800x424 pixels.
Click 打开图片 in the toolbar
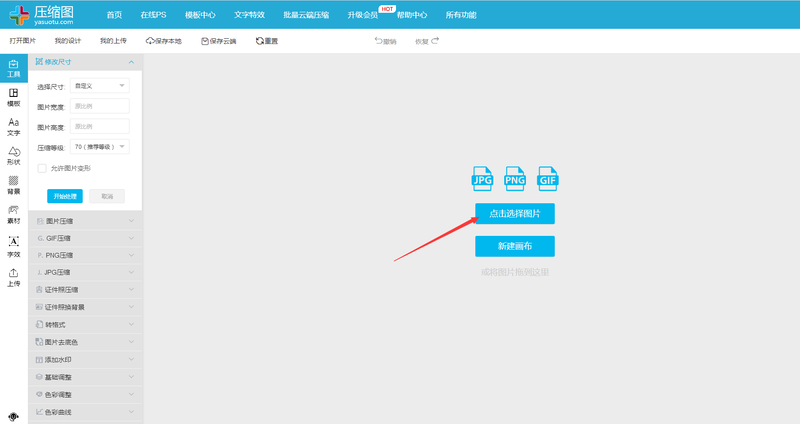22,41
